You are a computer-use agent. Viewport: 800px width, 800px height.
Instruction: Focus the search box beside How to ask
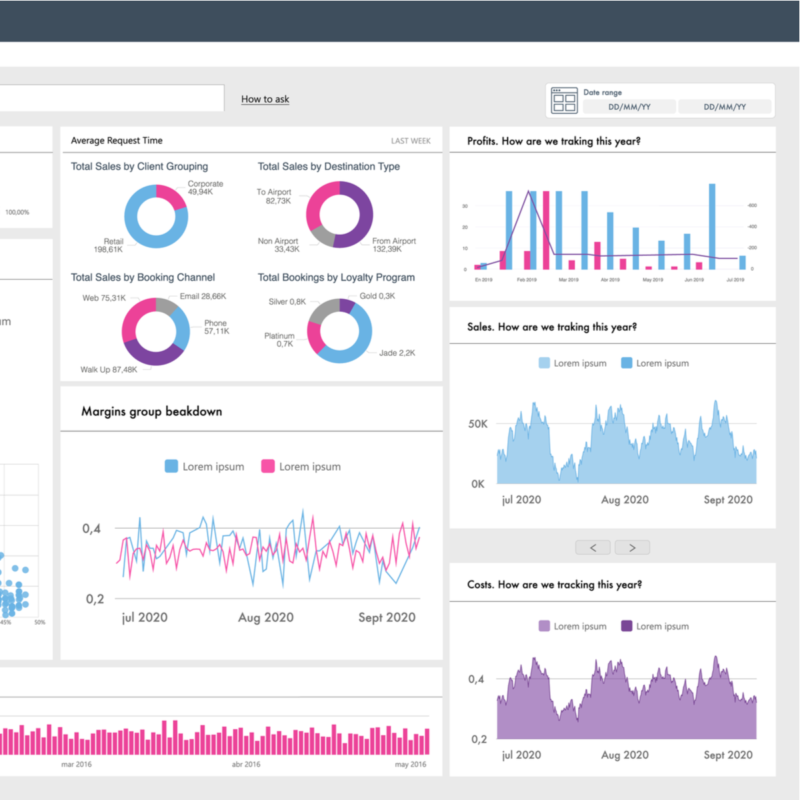point(111,98)
